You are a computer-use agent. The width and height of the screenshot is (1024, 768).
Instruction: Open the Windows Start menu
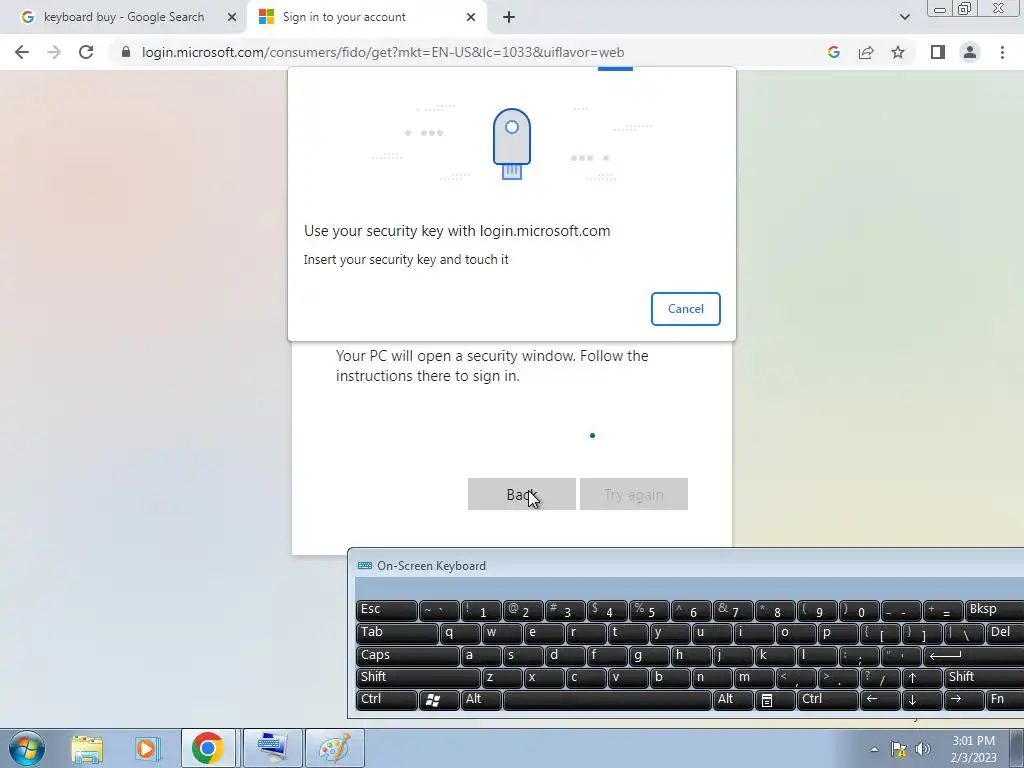(27, 748)
